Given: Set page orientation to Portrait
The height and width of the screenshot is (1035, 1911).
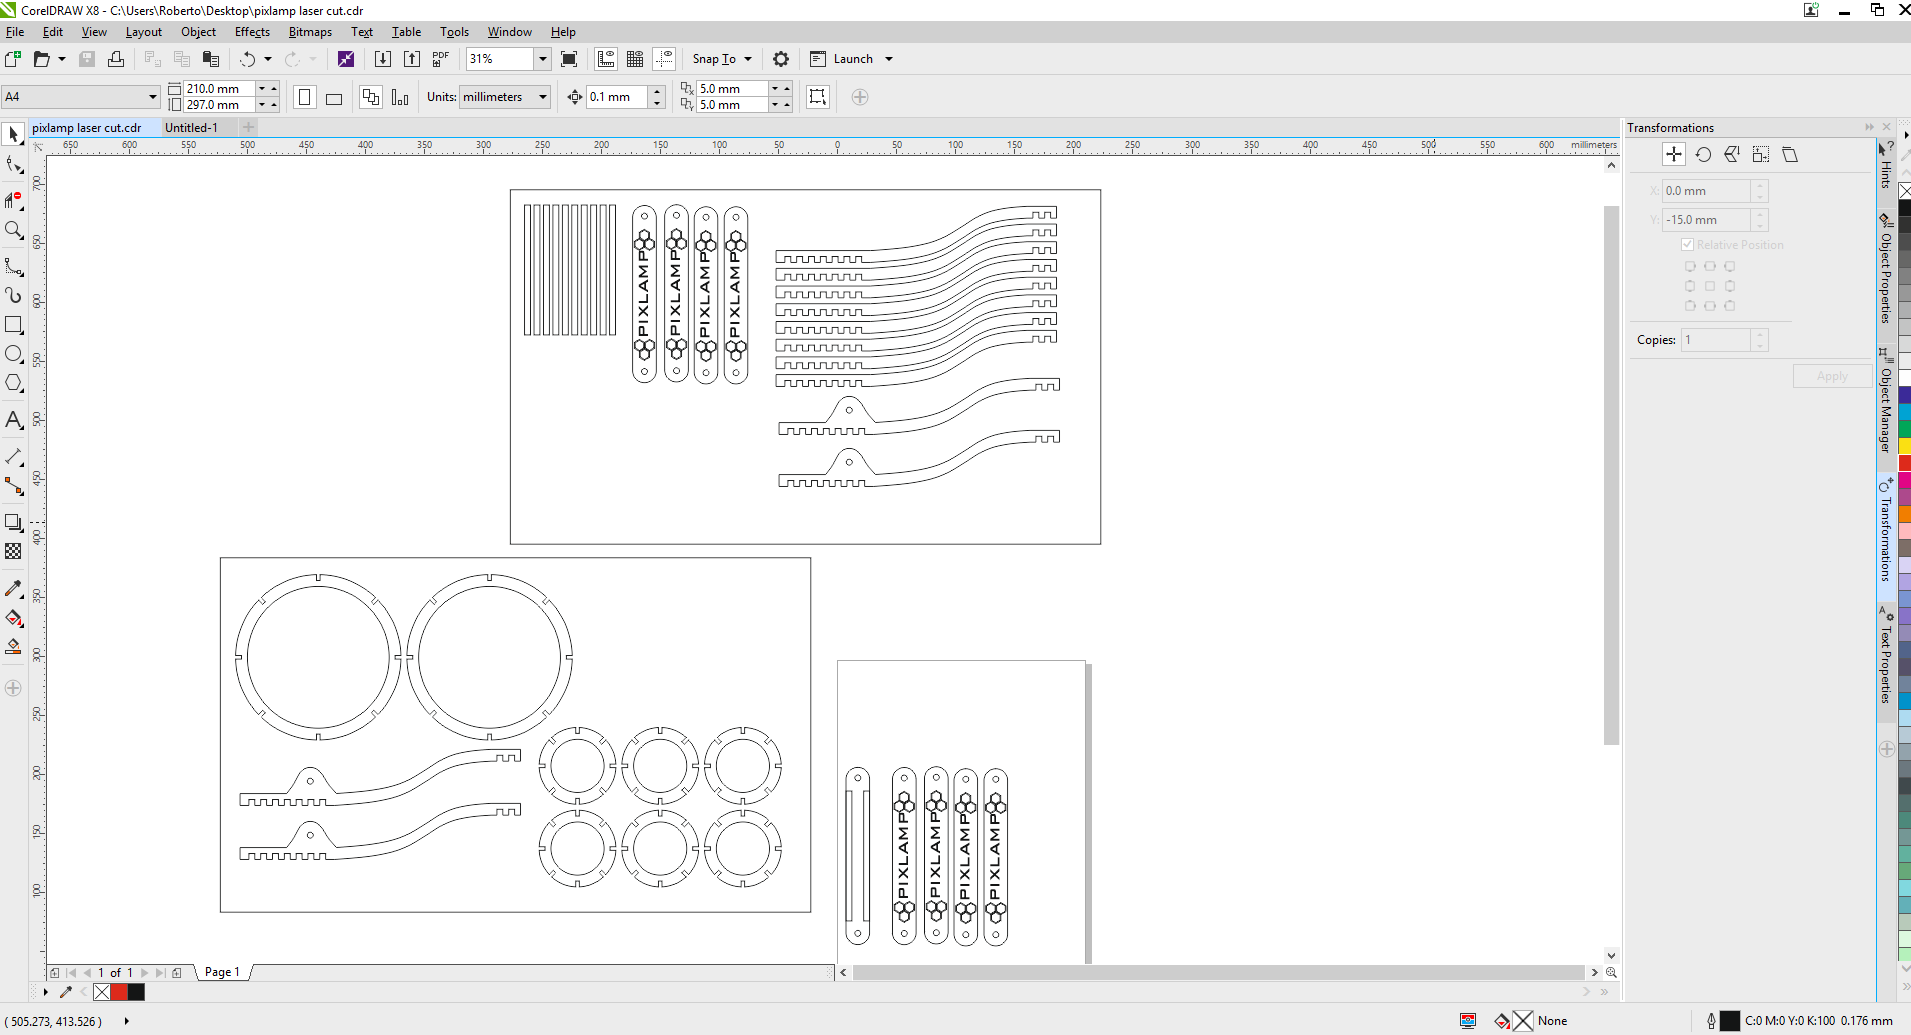Looking at the screenshot, I should tap(305, 97).
